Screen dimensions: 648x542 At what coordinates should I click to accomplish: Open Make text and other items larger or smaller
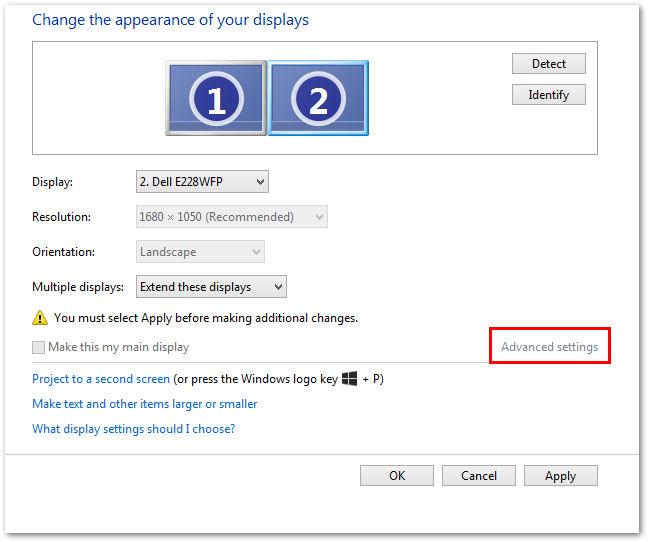click(145, 404)
